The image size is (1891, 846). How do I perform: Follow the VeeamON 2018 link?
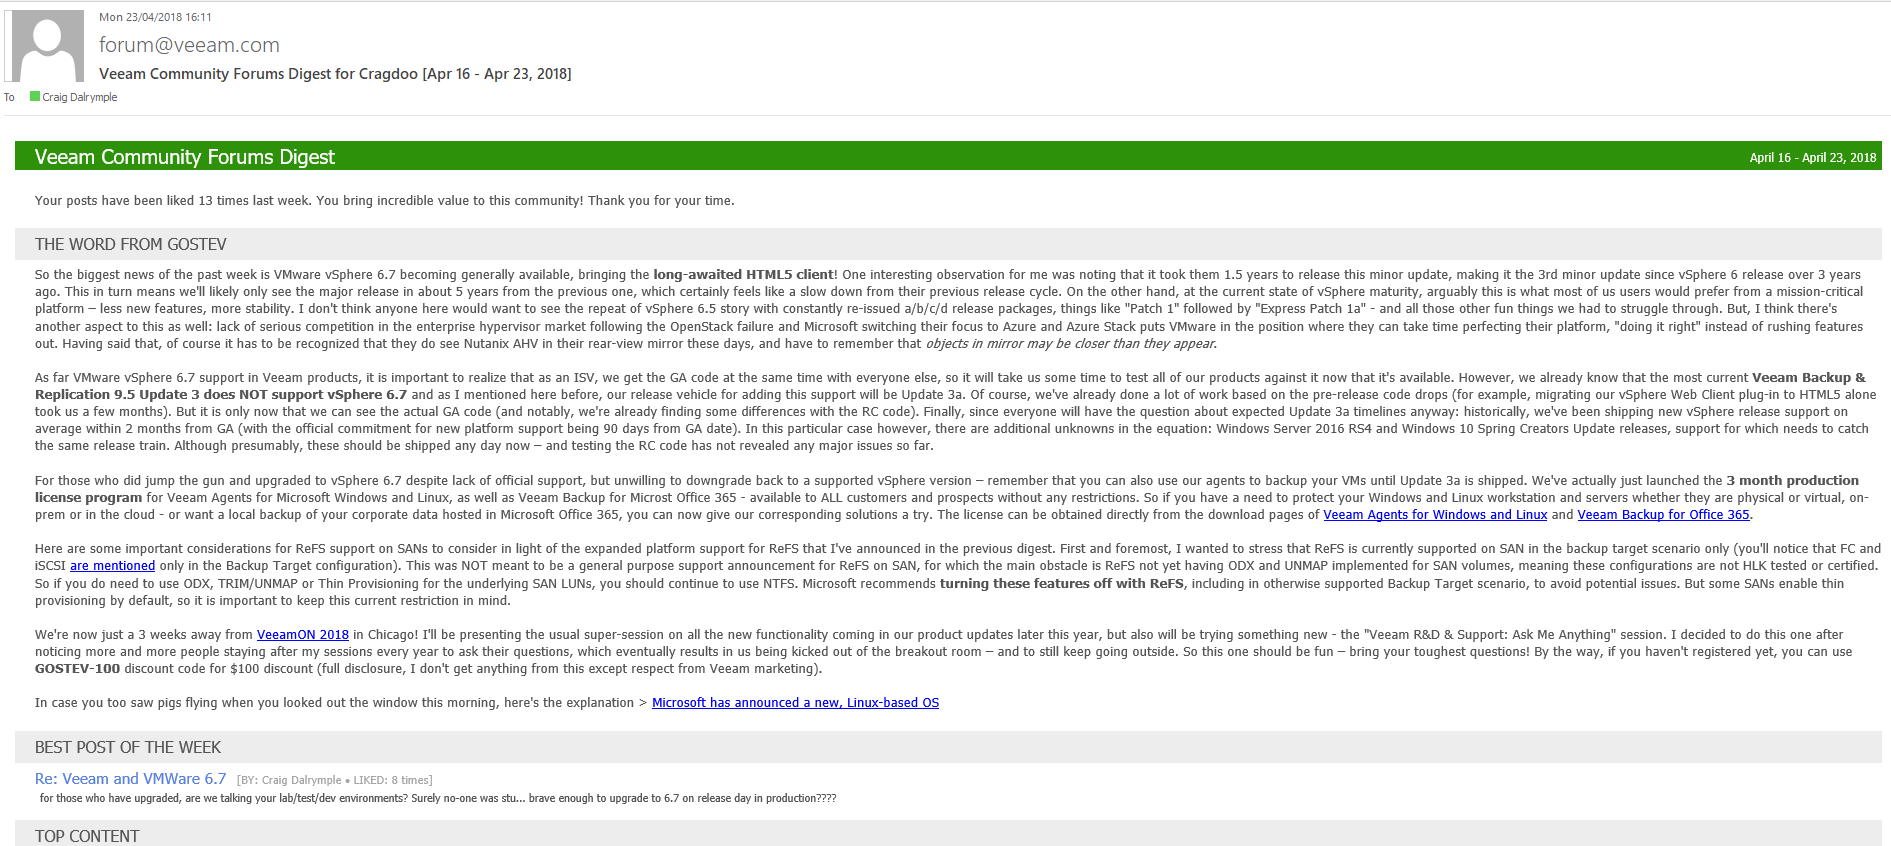click(x=303, y=635)
